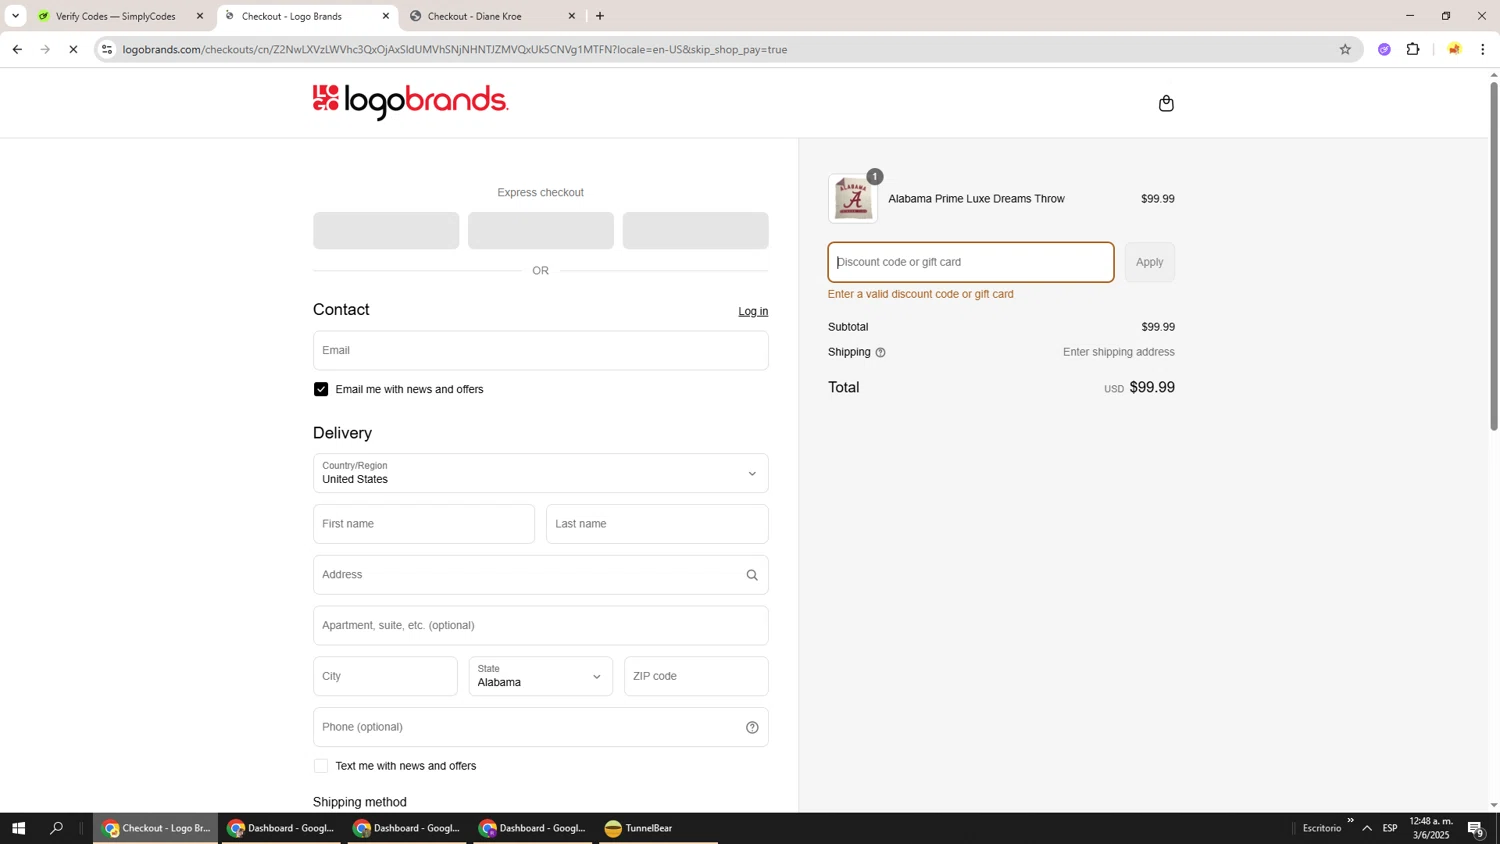This screenshot has height=844, width=1500.
Task: Click the address search magnifier icon
Action: [752, 575]
